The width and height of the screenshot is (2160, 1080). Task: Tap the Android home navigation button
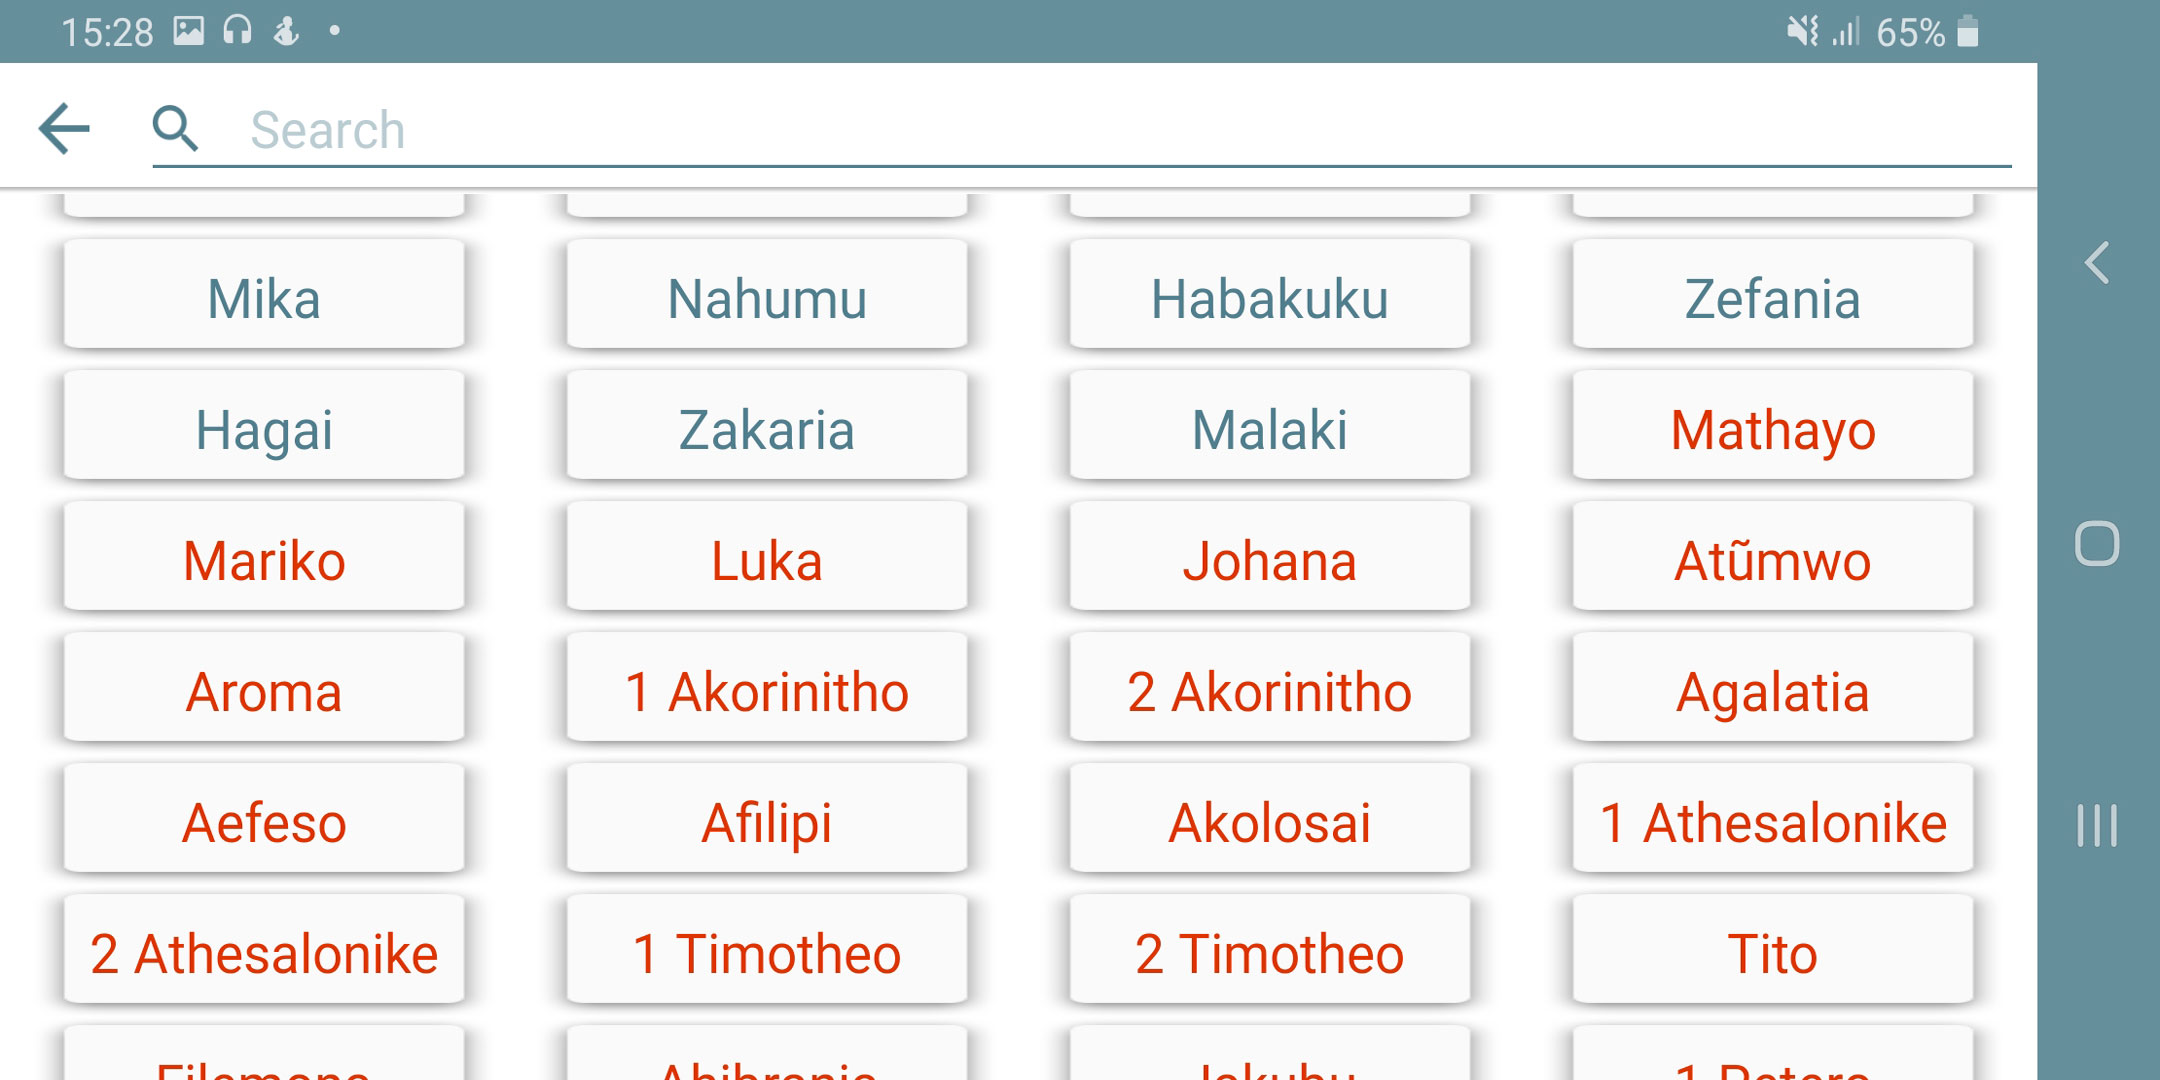[x=2097, y=544]
